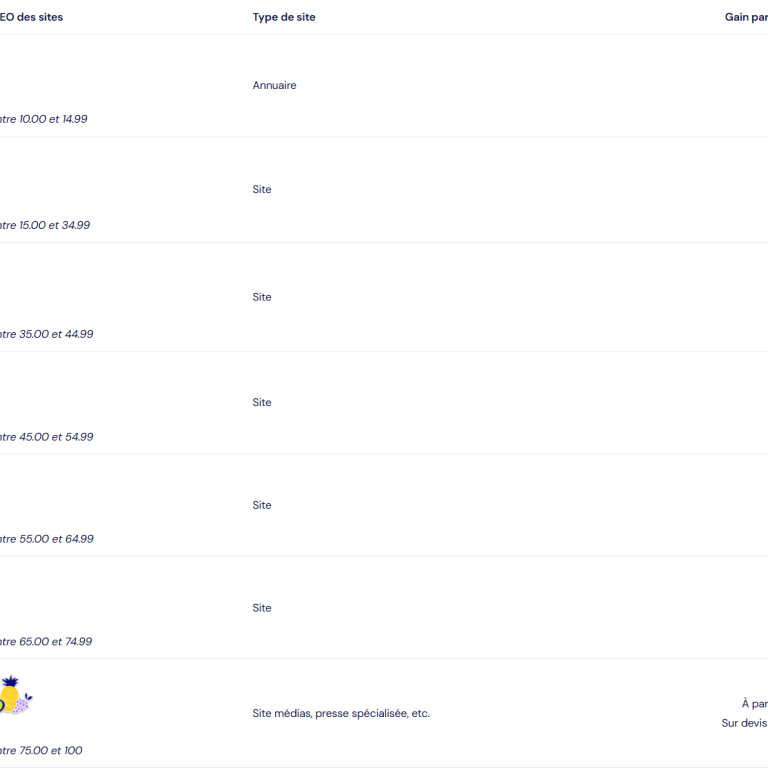Select "Site" in the 55.00–64.99 row
Viewport: 768px width, 768px height.
pyautogui.click(x=262, y=505)
